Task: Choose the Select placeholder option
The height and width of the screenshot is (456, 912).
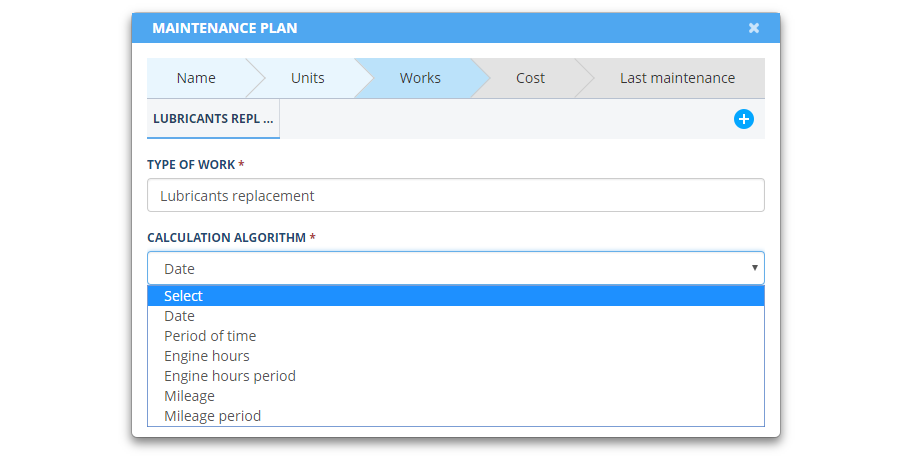Action: [455, 296]
